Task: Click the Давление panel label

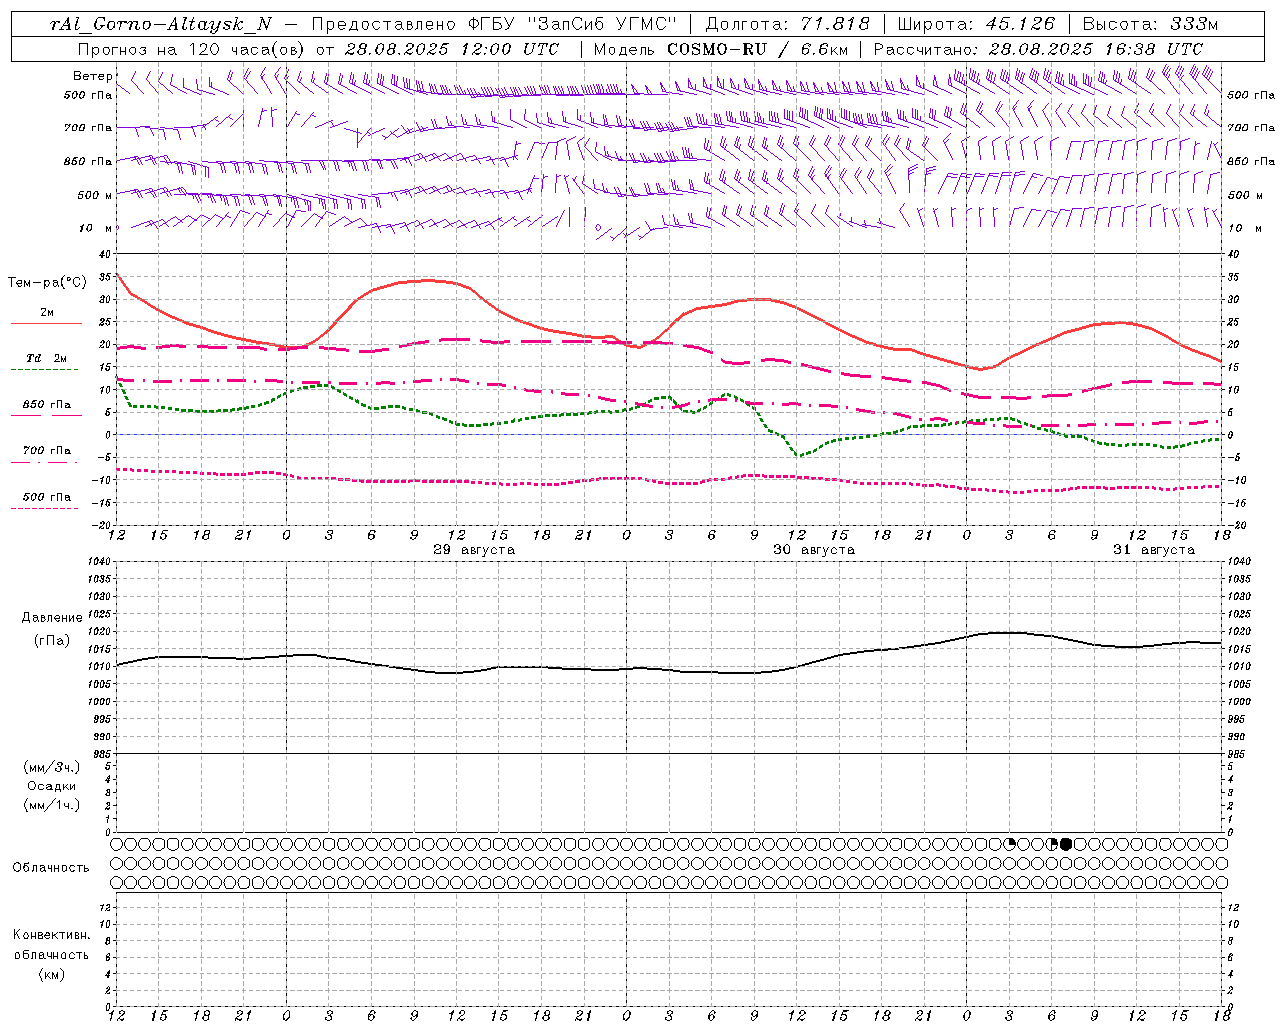Action: pos(52,618)
